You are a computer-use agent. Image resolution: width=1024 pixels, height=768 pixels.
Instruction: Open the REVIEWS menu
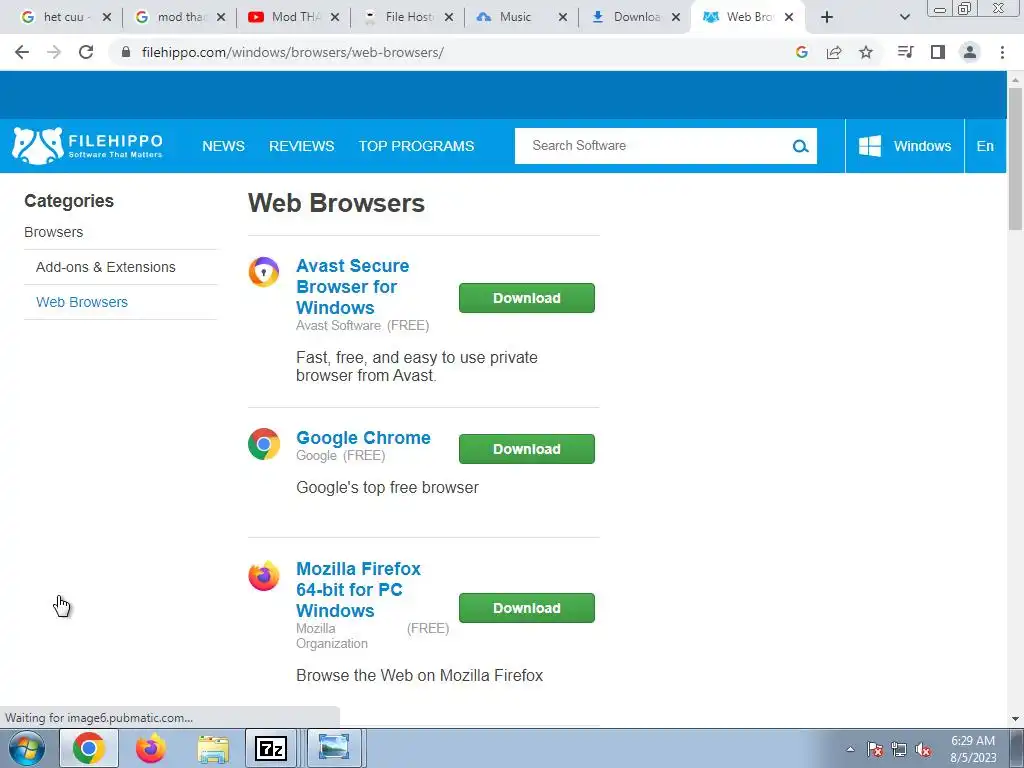tap(302, 146)
